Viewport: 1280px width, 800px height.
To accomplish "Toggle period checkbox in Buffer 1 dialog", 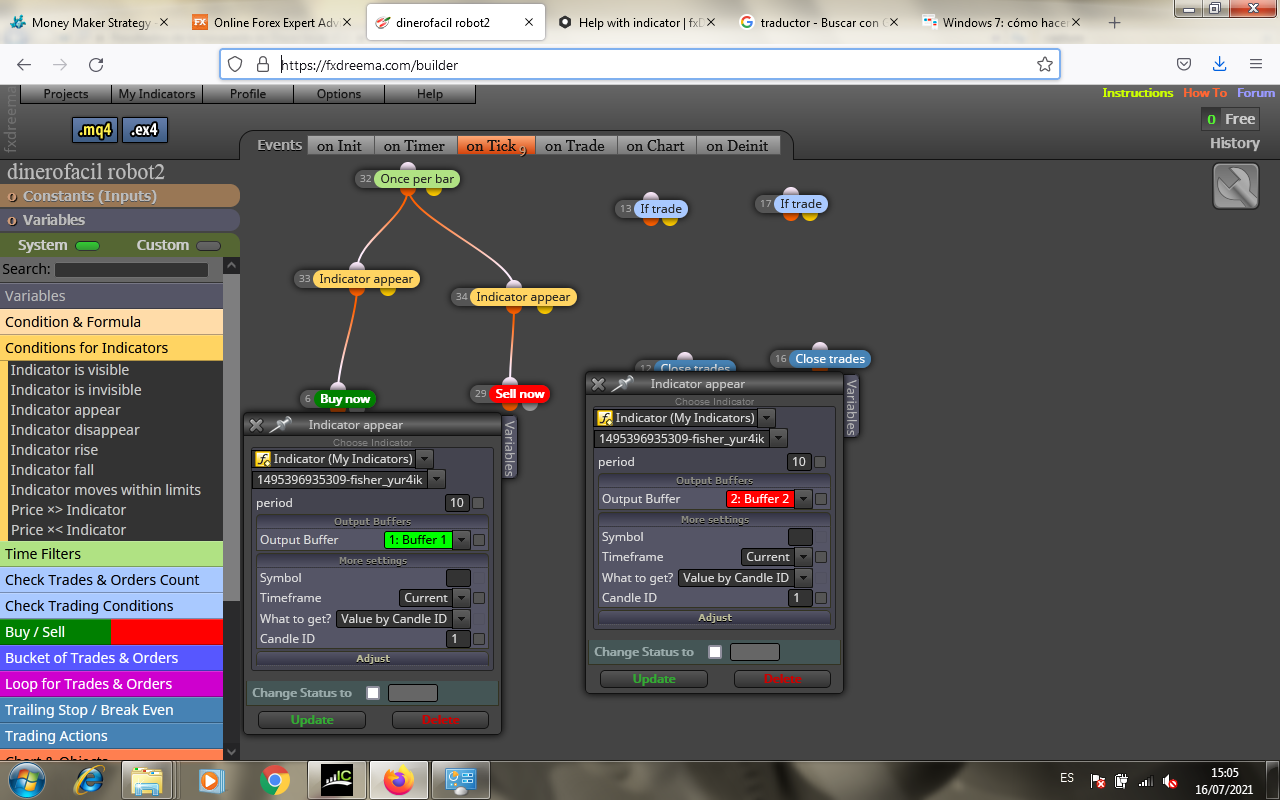I will [478, 503].
